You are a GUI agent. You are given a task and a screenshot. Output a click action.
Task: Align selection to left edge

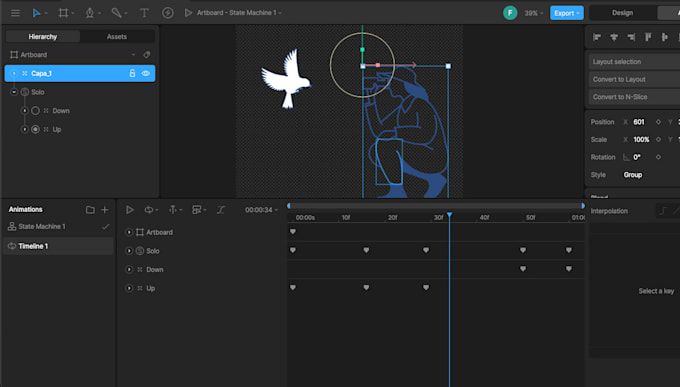(597, 37)
